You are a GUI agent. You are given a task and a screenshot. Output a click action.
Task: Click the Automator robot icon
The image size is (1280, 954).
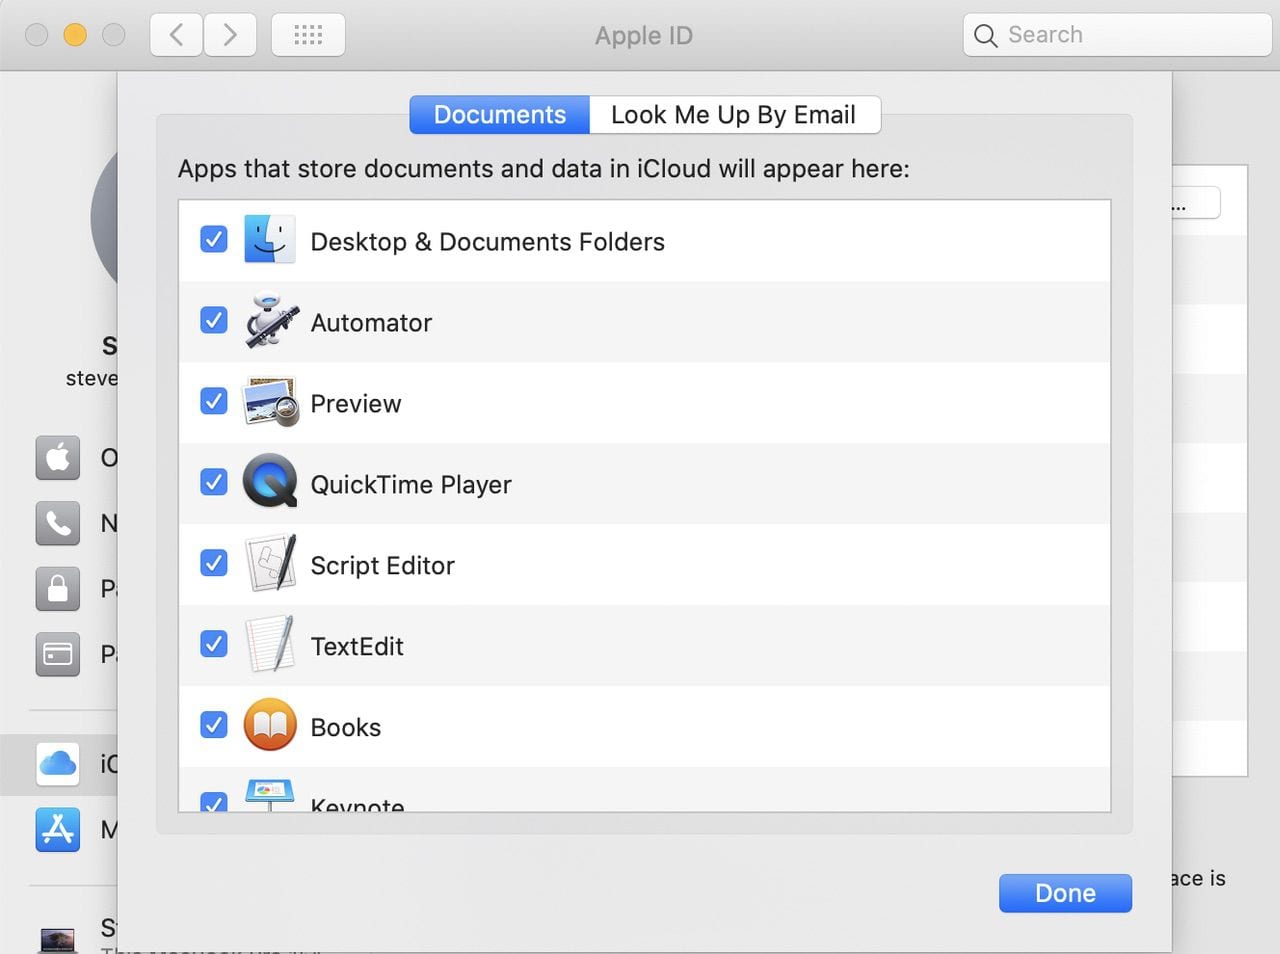[270, 322]
